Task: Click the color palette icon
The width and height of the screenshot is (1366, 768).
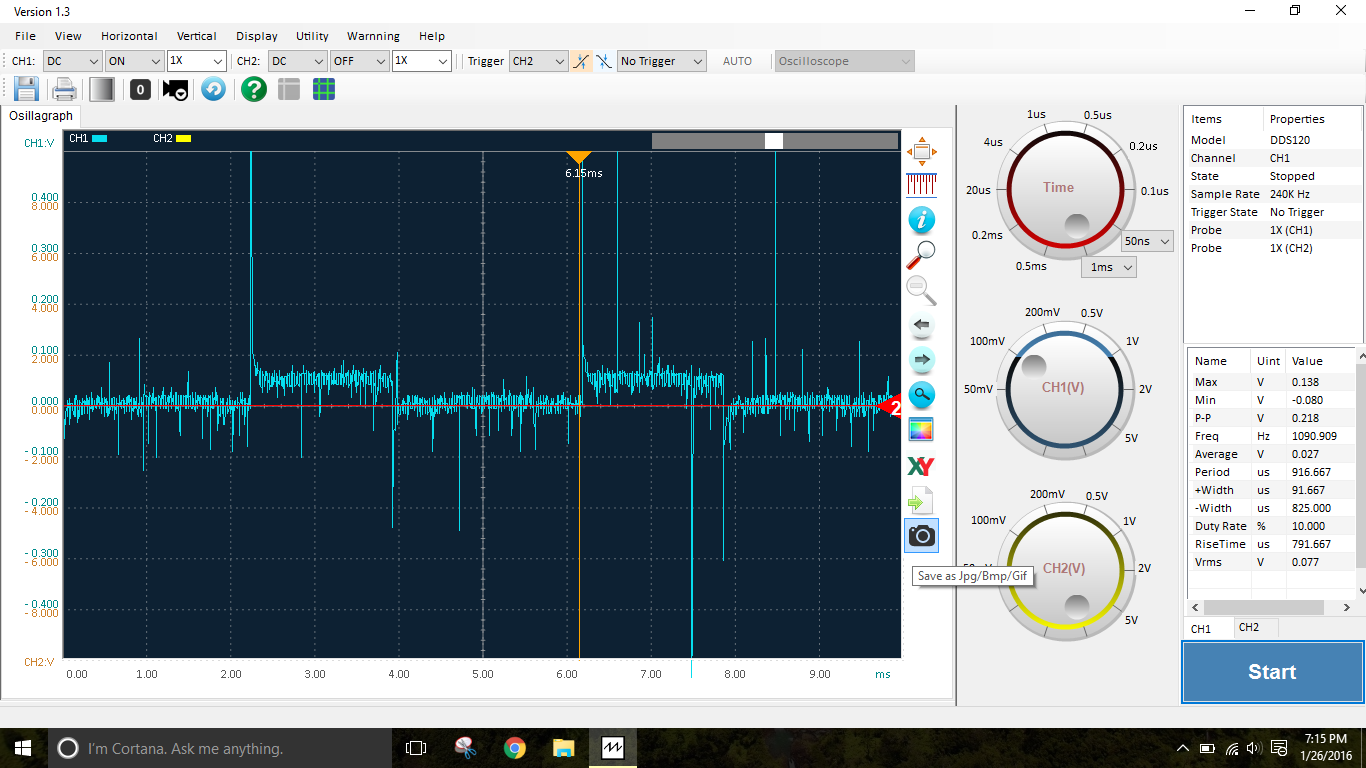Action: (x=921, y=430)
